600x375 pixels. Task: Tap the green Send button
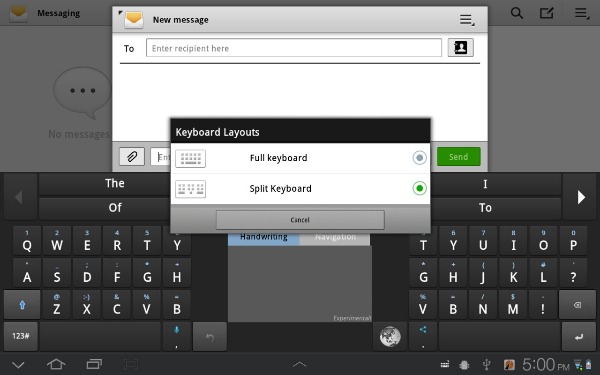click(x=458, y=157)
